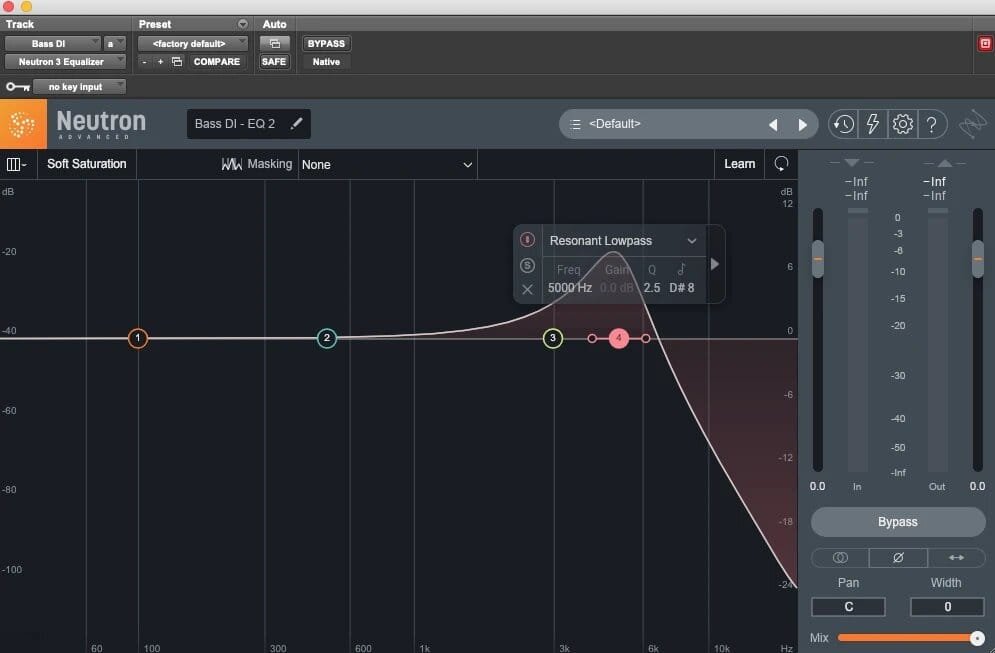This screenshot has width=995, height=653.
Task: Click the input gain slider handle
Action: (818, 259)
